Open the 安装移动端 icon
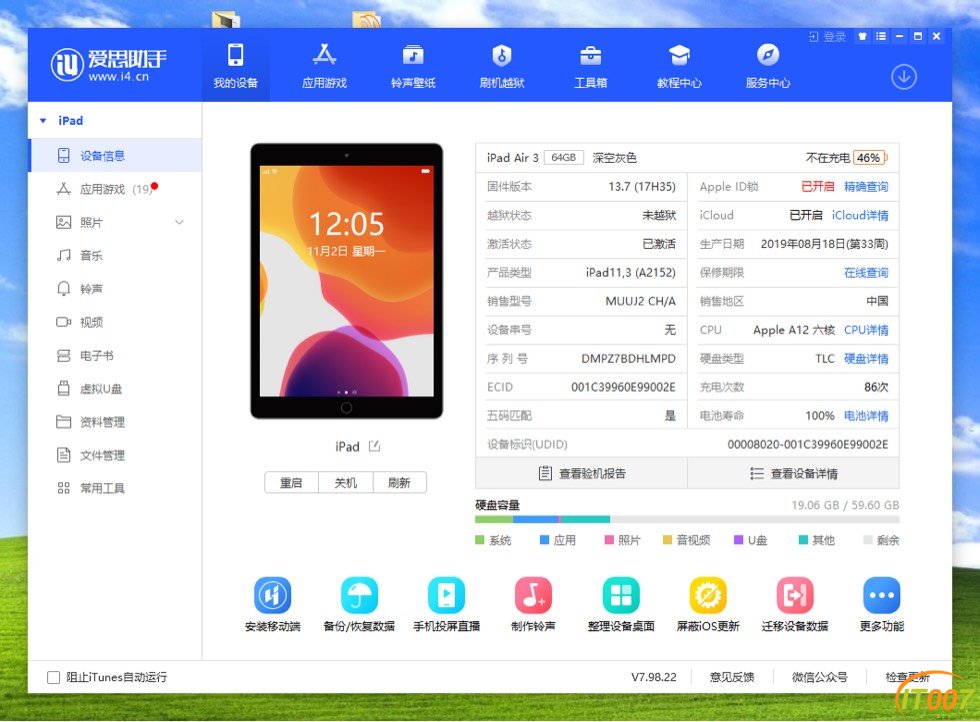 click(x=272, y=595)
